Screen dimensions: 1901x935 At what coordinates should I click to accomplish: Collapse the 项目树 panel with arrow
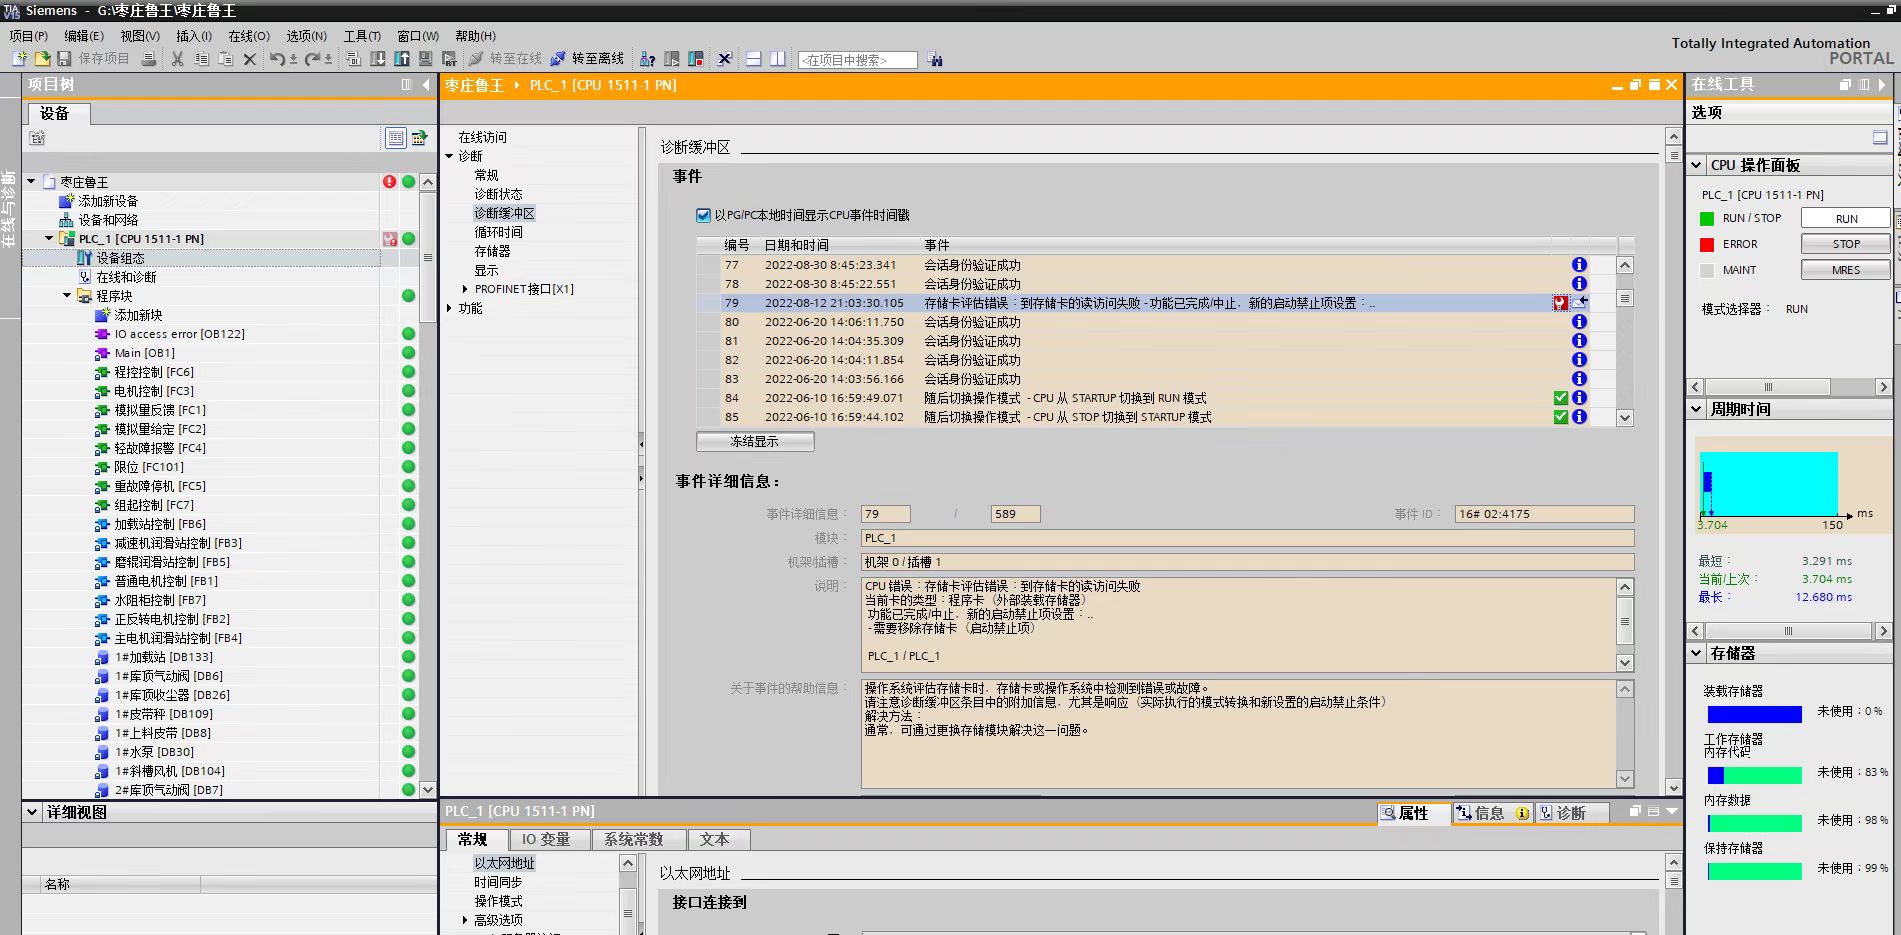(427, 85)
